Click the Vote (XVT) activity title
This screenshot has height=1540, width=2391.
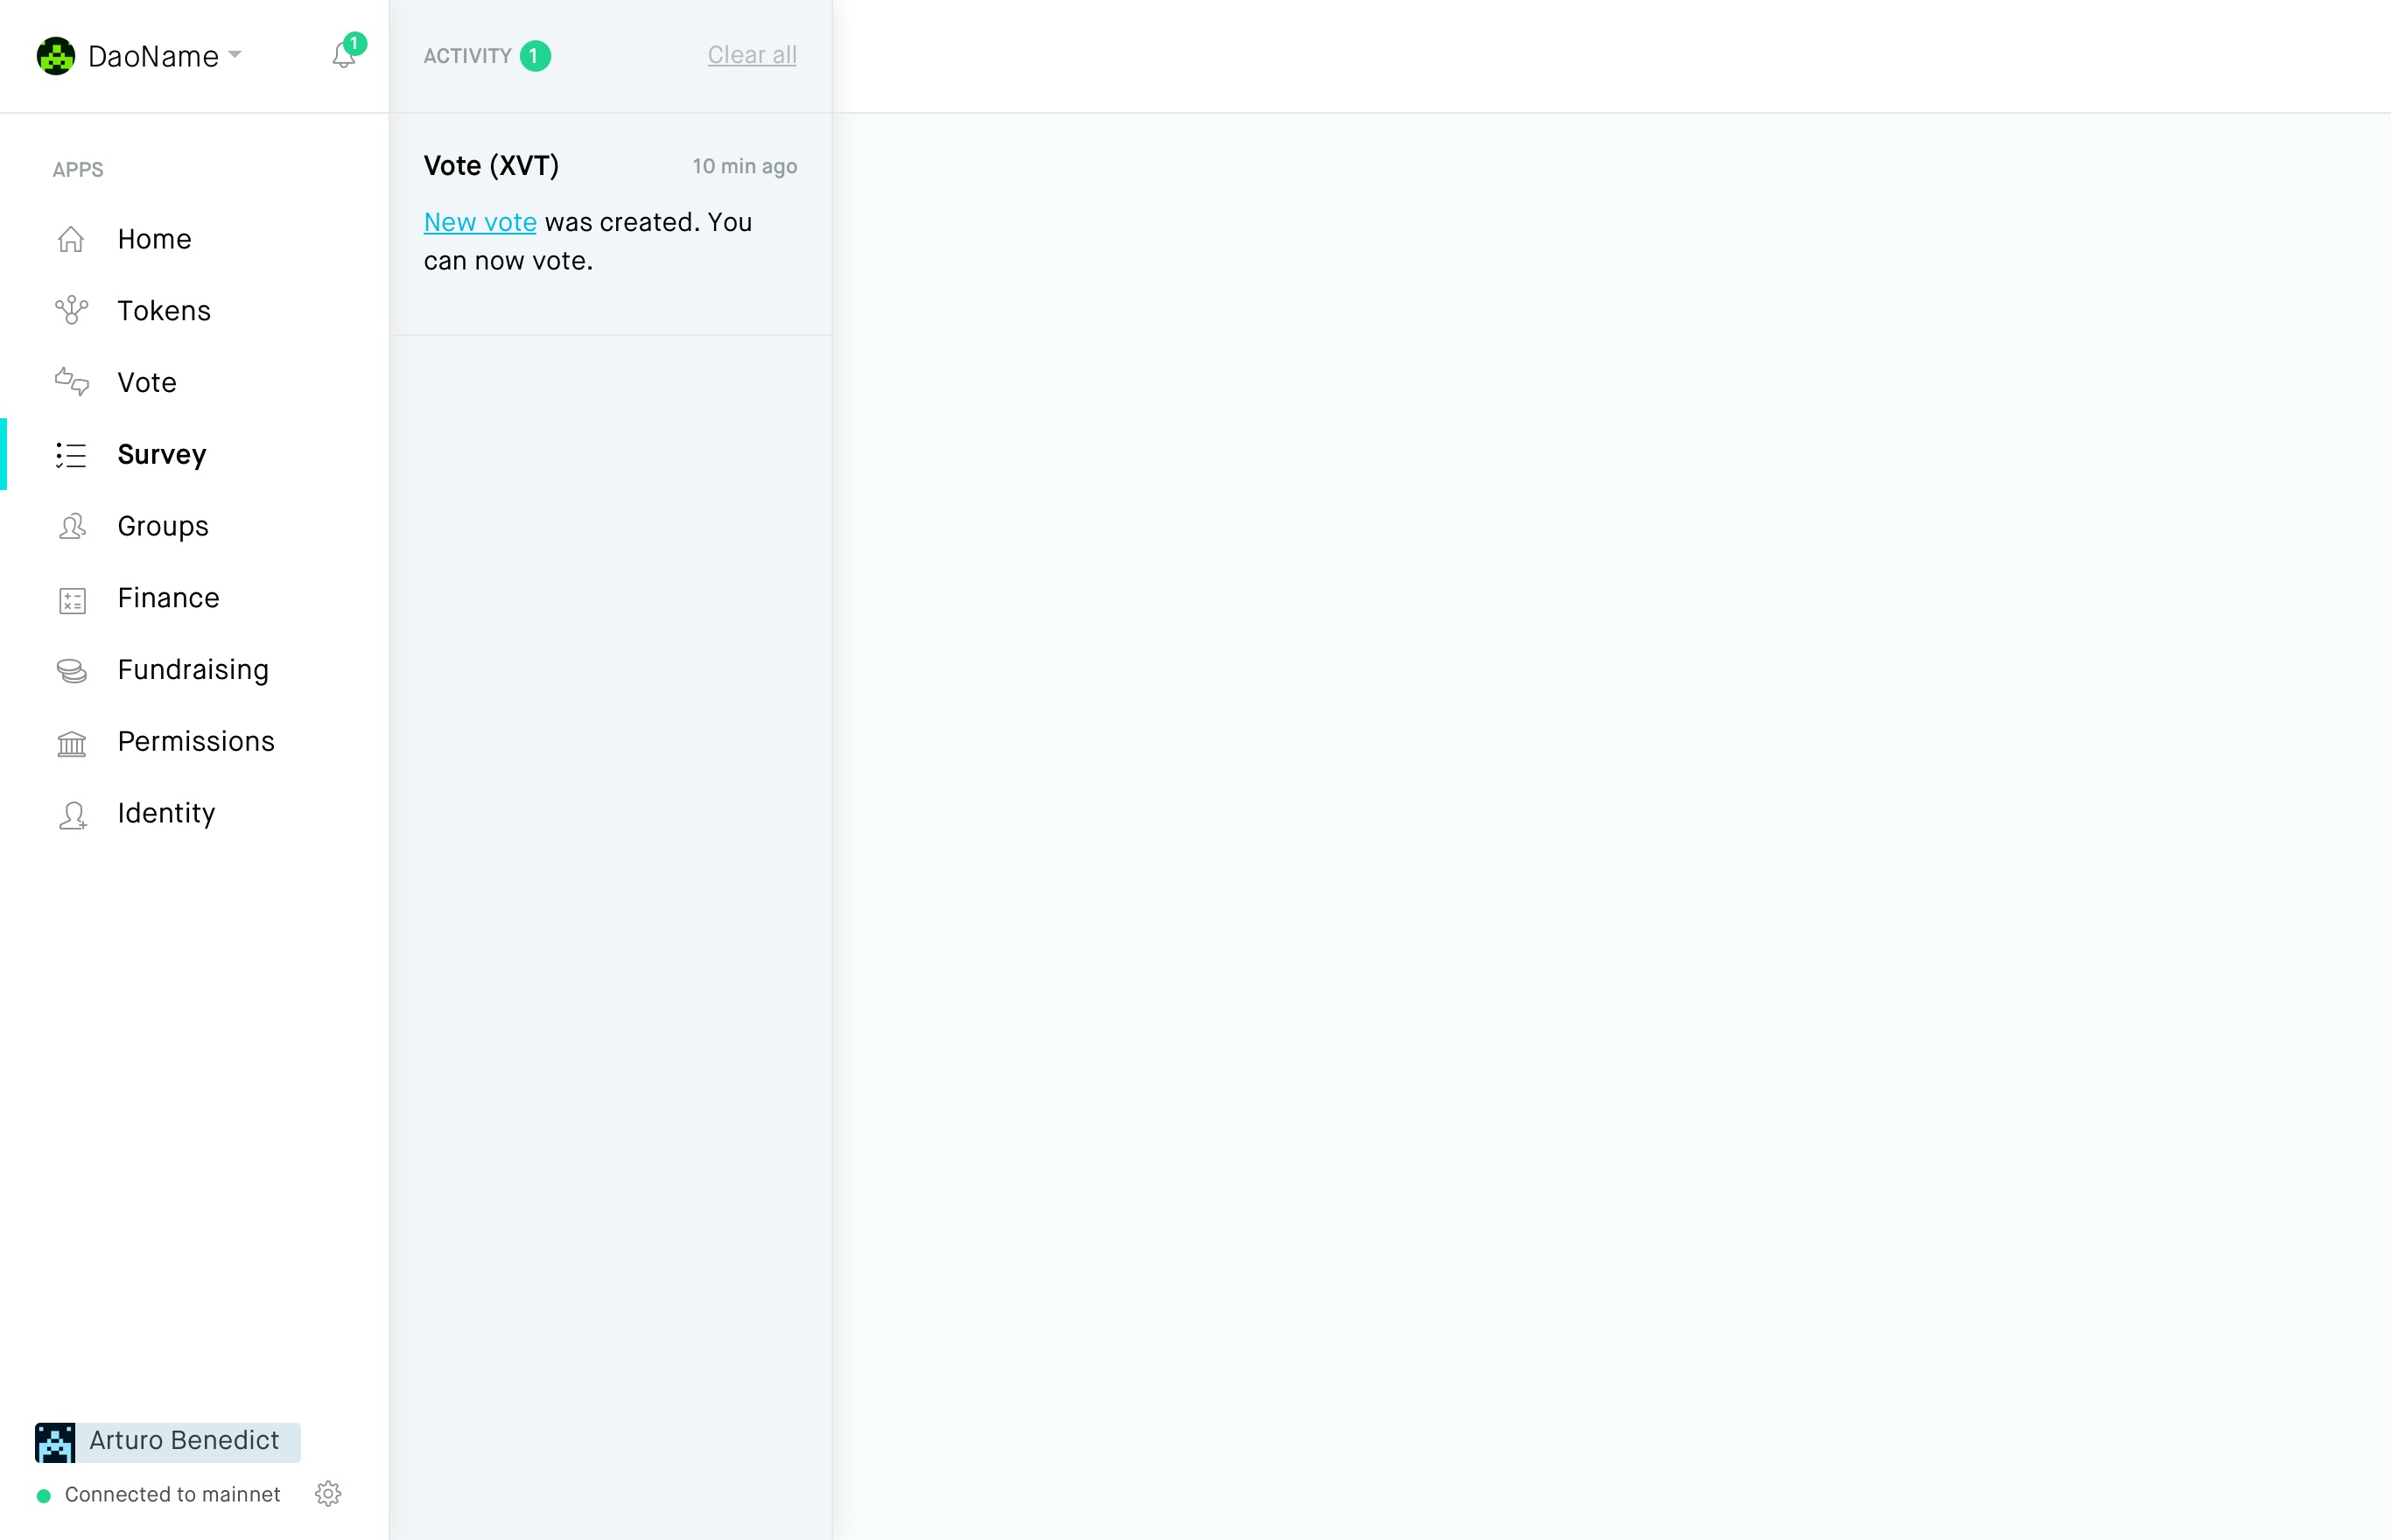point(491,165)
